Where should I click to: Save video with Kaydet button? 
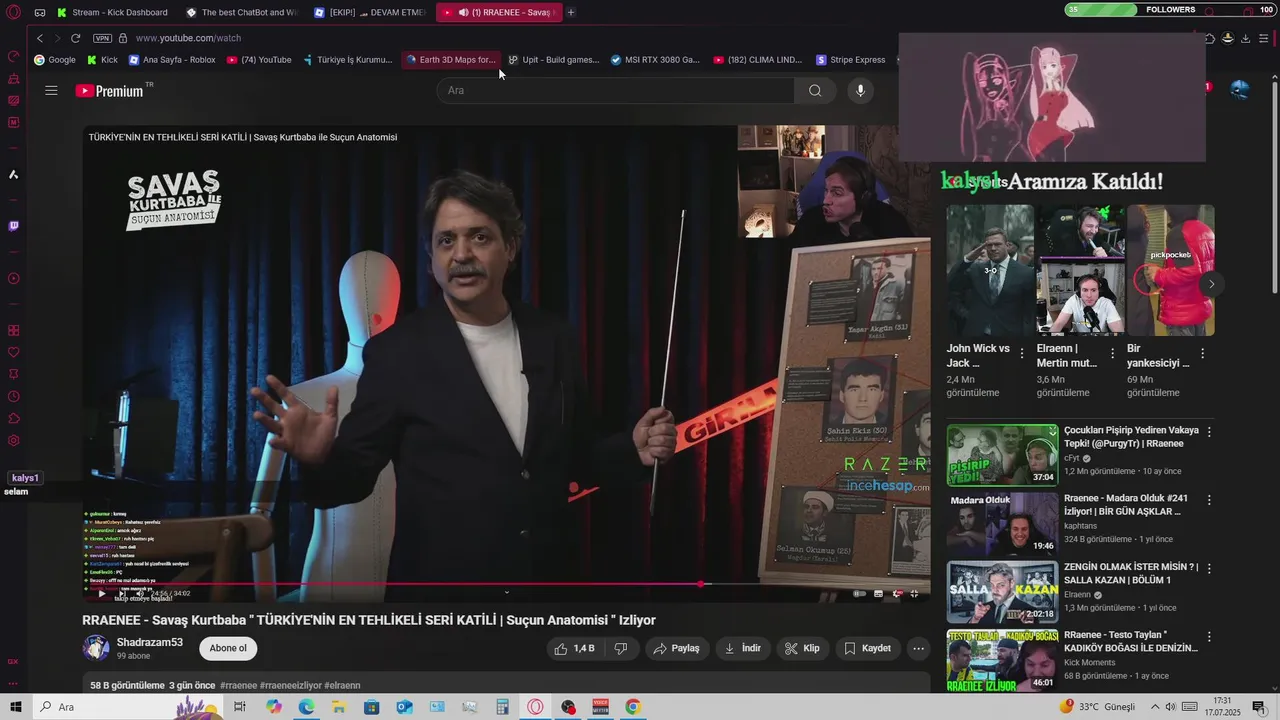867,648
